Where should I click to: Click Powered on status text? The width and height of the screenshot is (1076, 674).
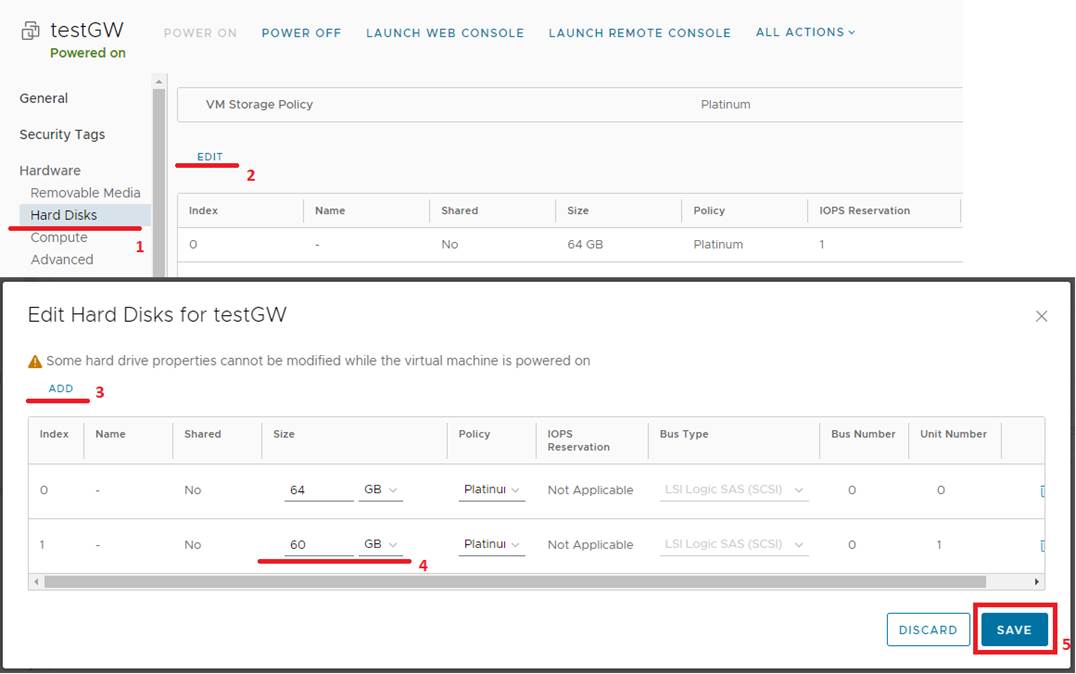click(88, 53)
